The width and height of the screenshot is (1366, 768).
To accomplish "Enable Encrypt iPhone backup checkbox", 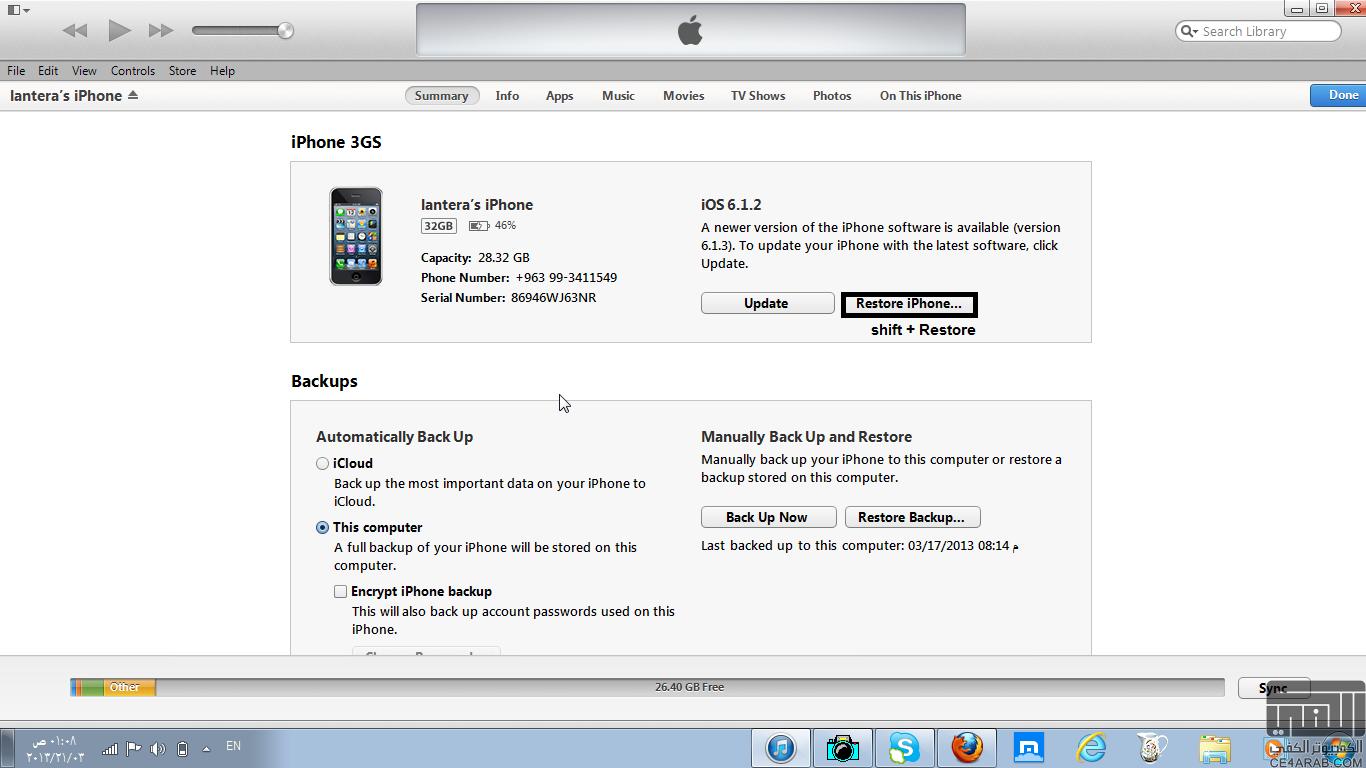I will (341, 592).
